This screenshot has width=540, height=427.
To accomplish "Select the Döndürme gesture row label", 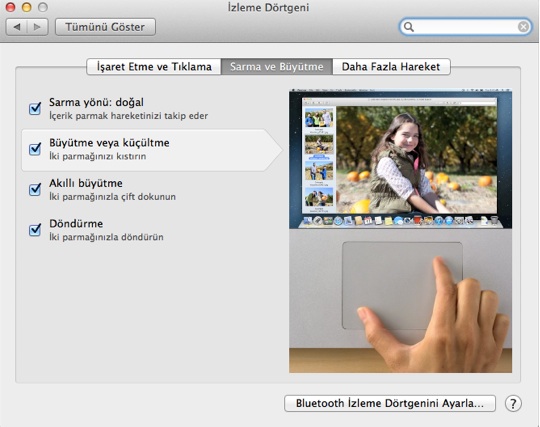I will (x=76, y=223).
